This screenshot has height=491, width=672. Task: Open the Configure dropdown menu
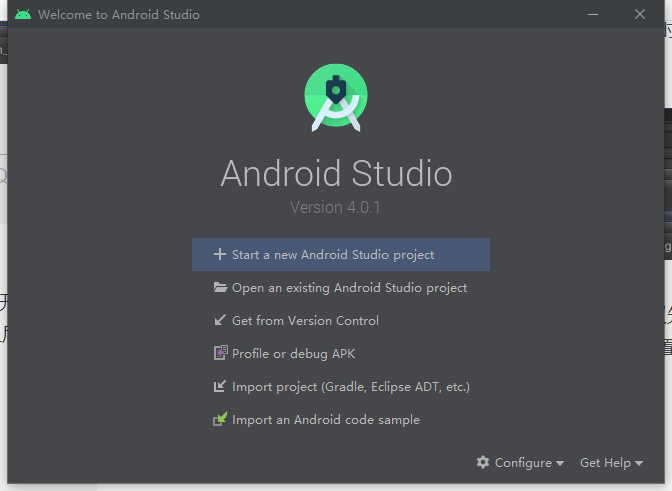click(520, 462)
